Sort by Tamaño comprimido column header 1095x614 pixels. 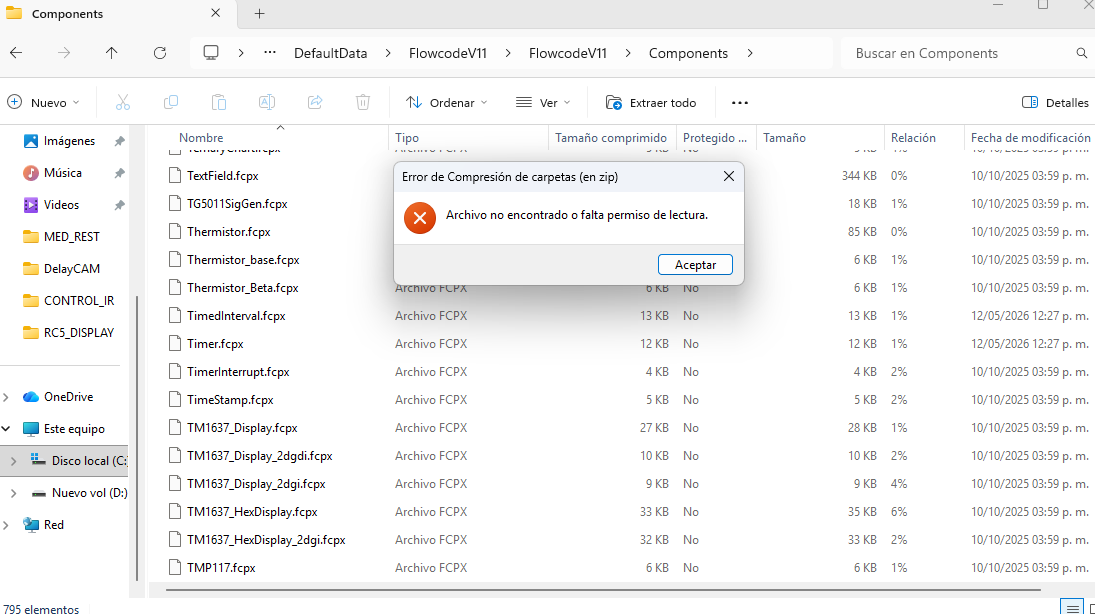pyautogui.click(x=611, y=138)
